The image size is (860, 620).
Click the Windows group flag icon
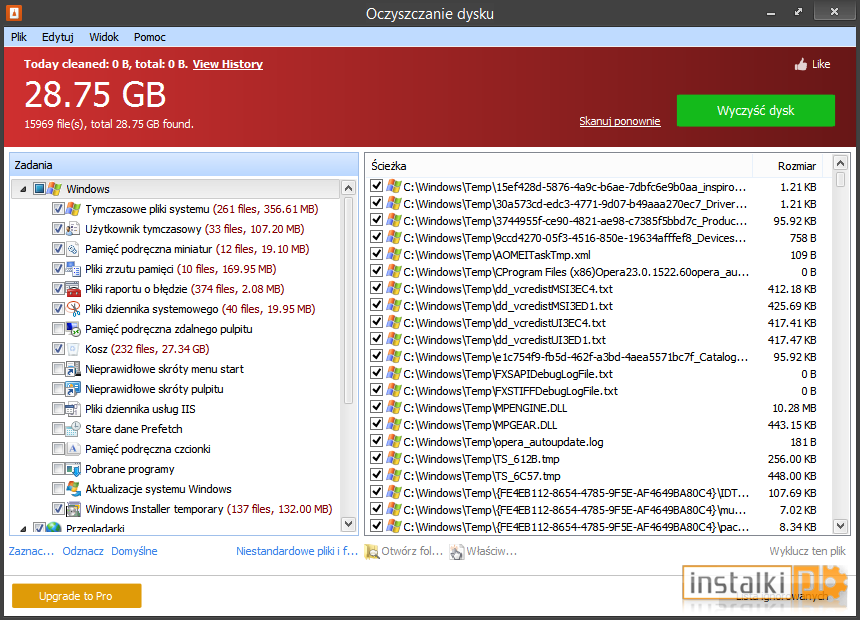pyautogui.click(x=54, y=189)
